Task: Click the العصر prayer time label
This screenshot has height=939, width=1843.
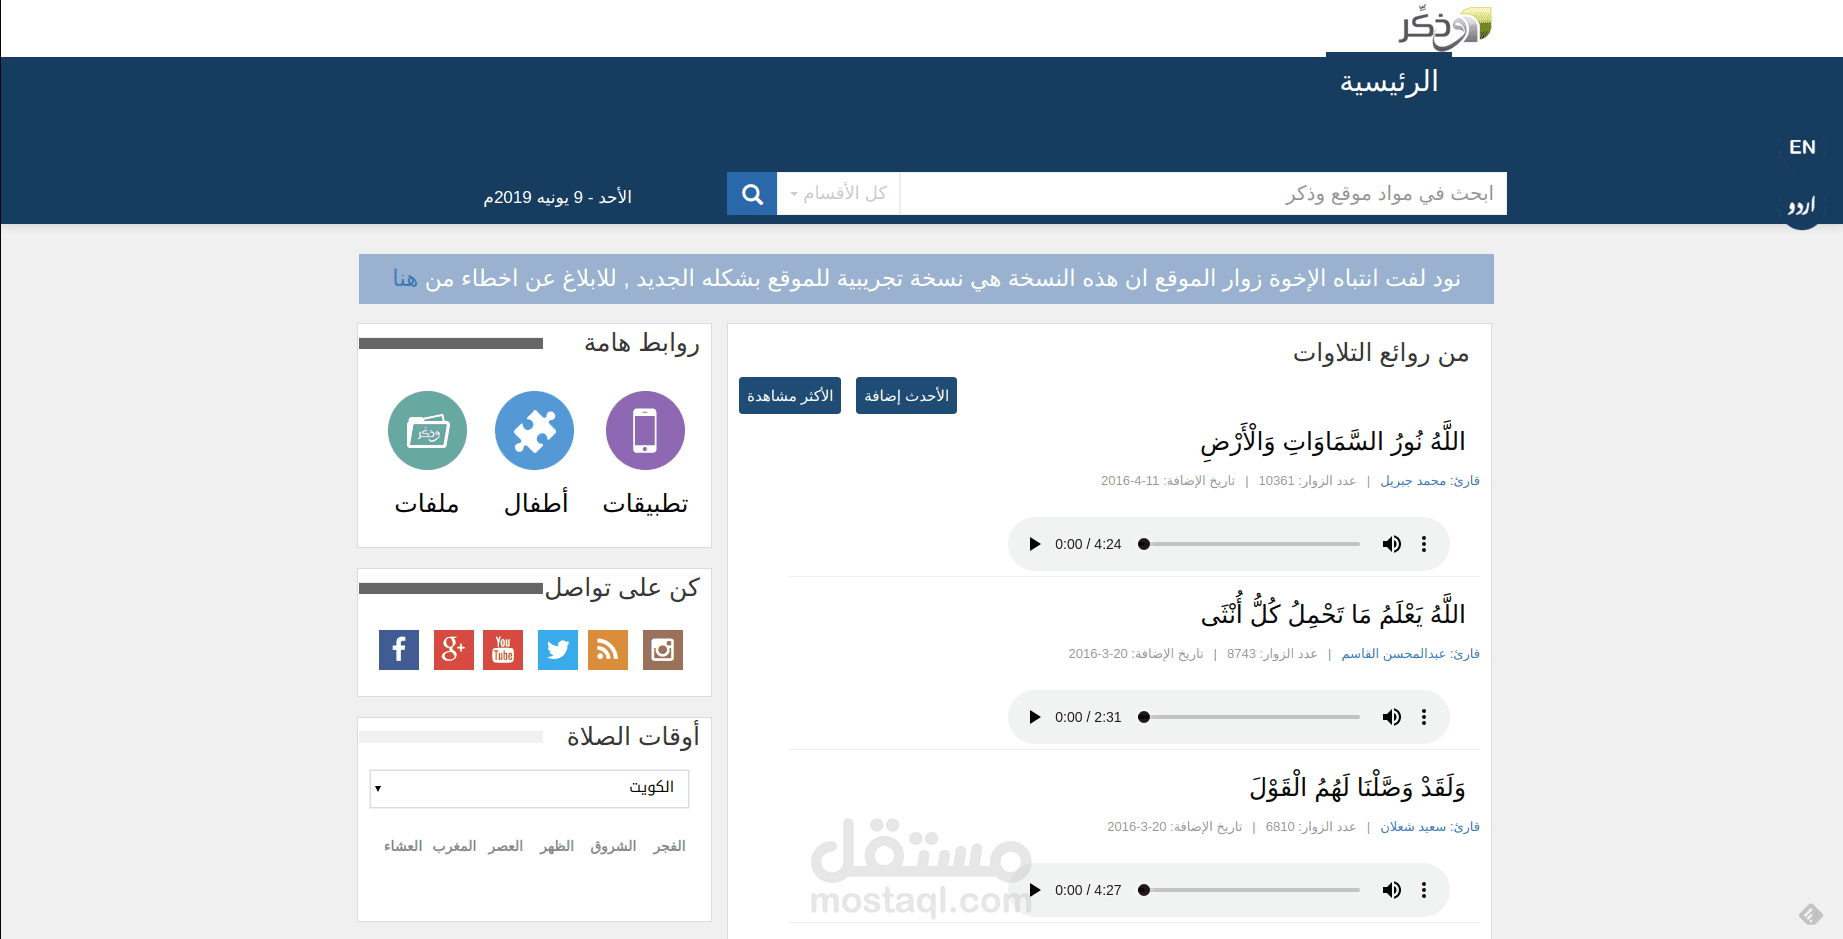Action: tap(506, 846)
